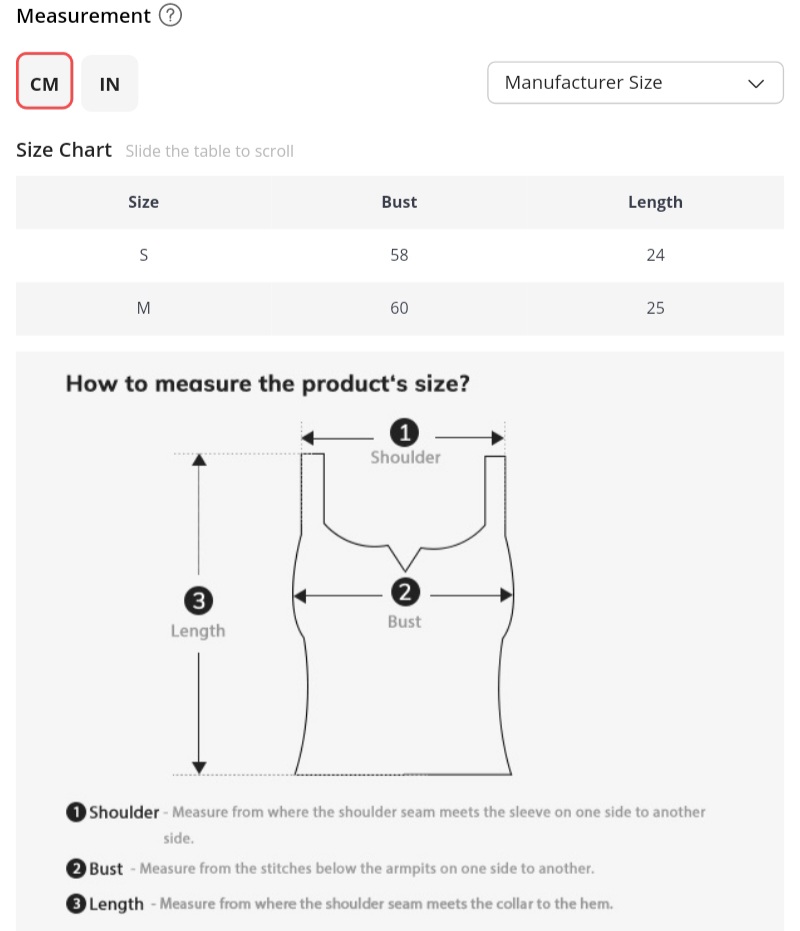
Task: Click the Size column header
Action: (143, 202)
